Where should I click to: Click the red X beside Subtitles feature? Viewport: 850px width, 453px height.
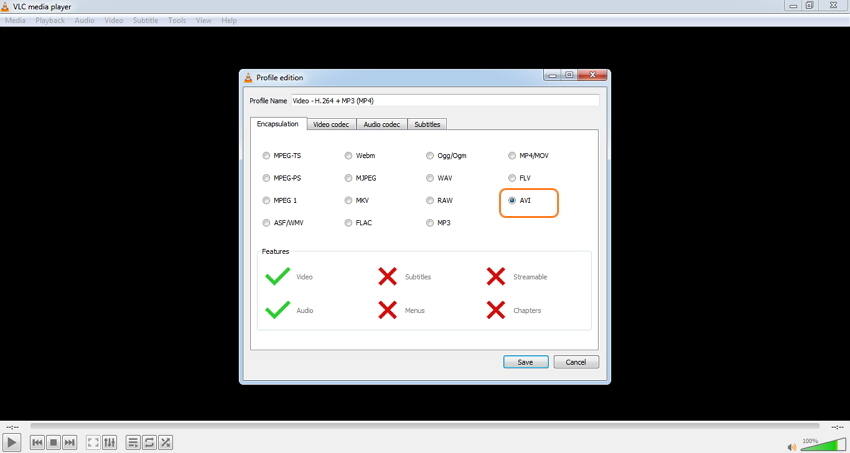tap(388, 276)
